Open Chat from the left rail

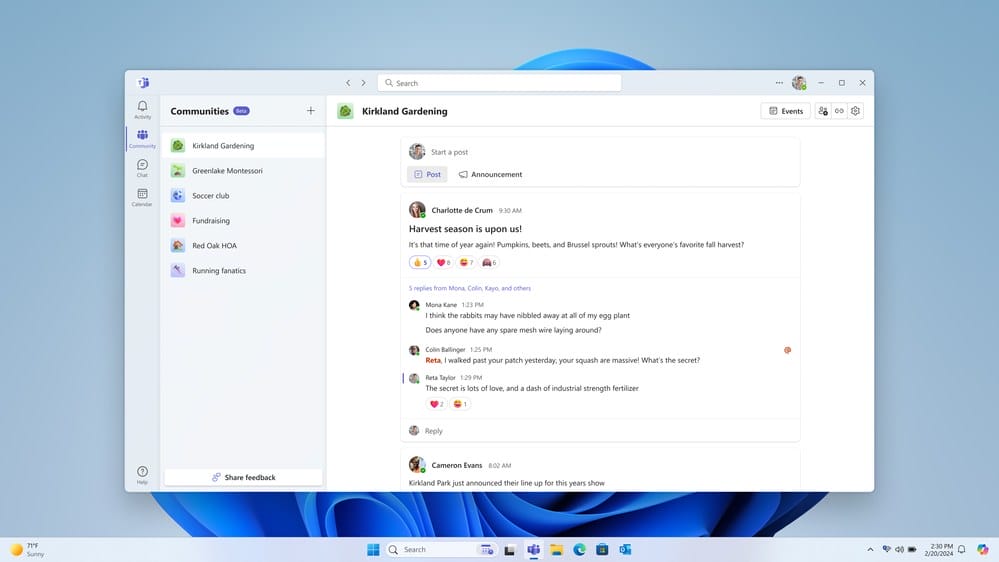pyautogui.click(x=142, y=167)
